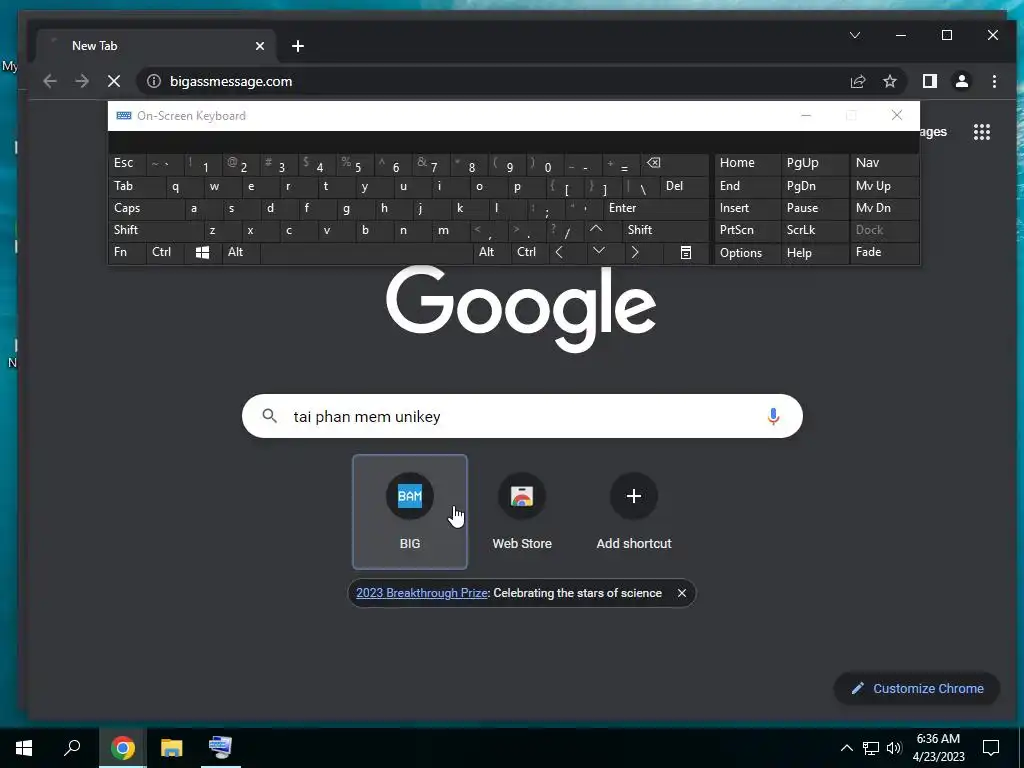1024x768 pixels.
Task: Close the On-Screen Keyboard window
Action: (897, 116)
